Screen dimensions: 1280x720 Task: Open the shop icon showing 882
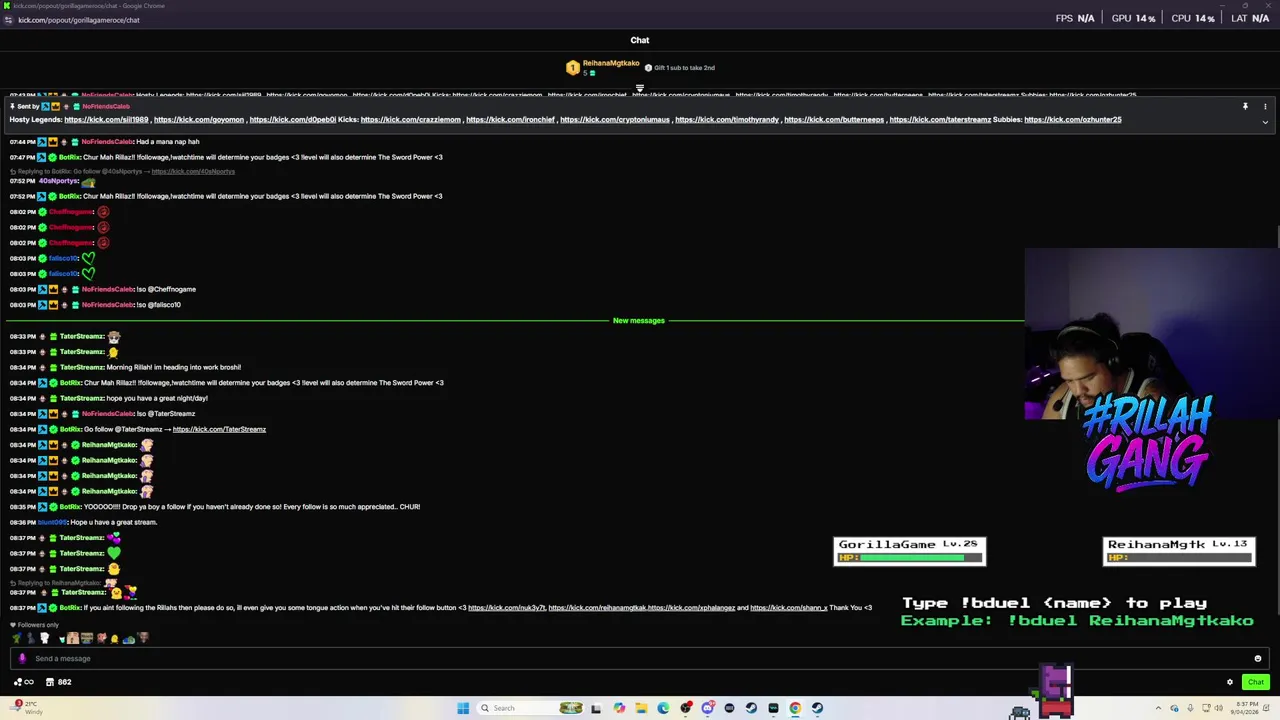(x=58, y=682)
